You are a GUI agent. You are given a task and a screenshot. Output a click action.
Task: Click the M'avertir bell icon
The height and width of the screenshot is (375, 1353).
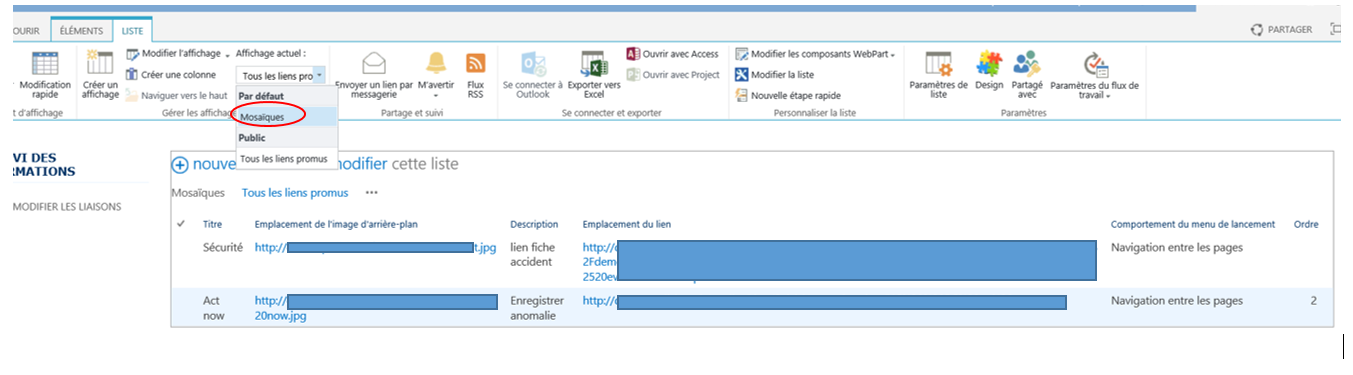click(436, 63)
